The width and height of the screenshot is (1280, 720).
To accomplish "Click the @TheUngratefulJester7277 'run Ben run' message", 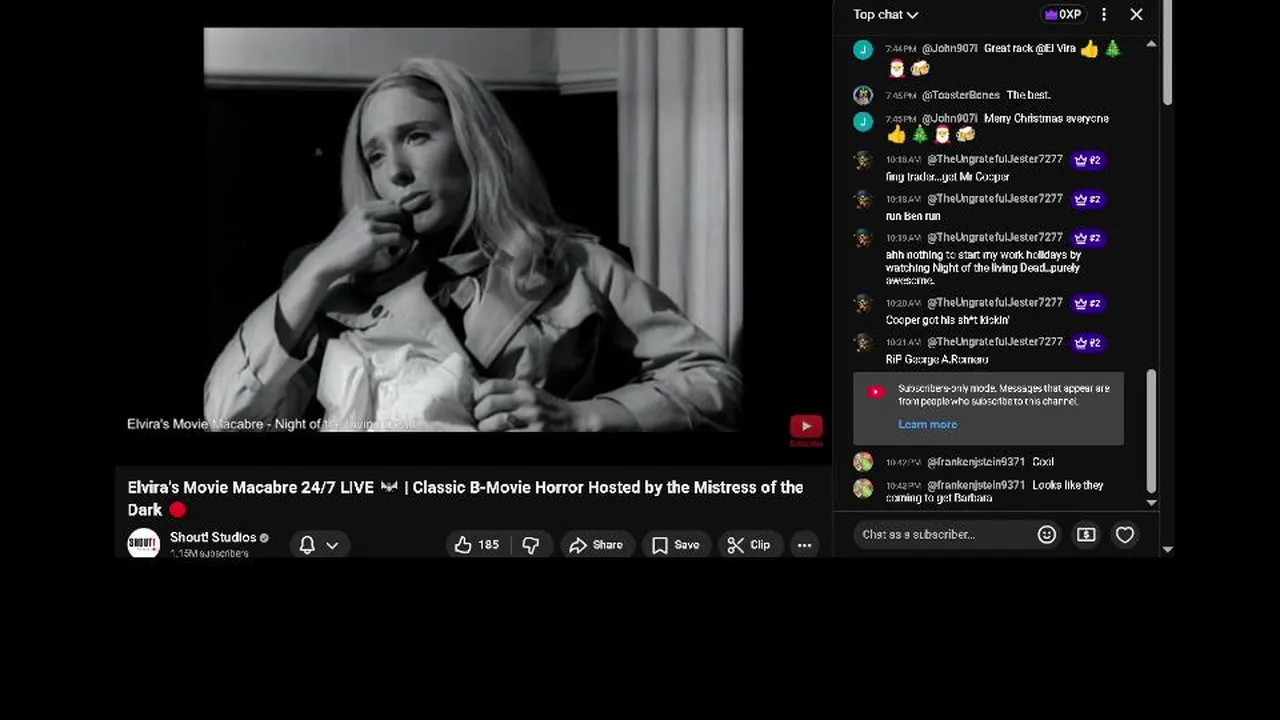I will coord(913,216).
